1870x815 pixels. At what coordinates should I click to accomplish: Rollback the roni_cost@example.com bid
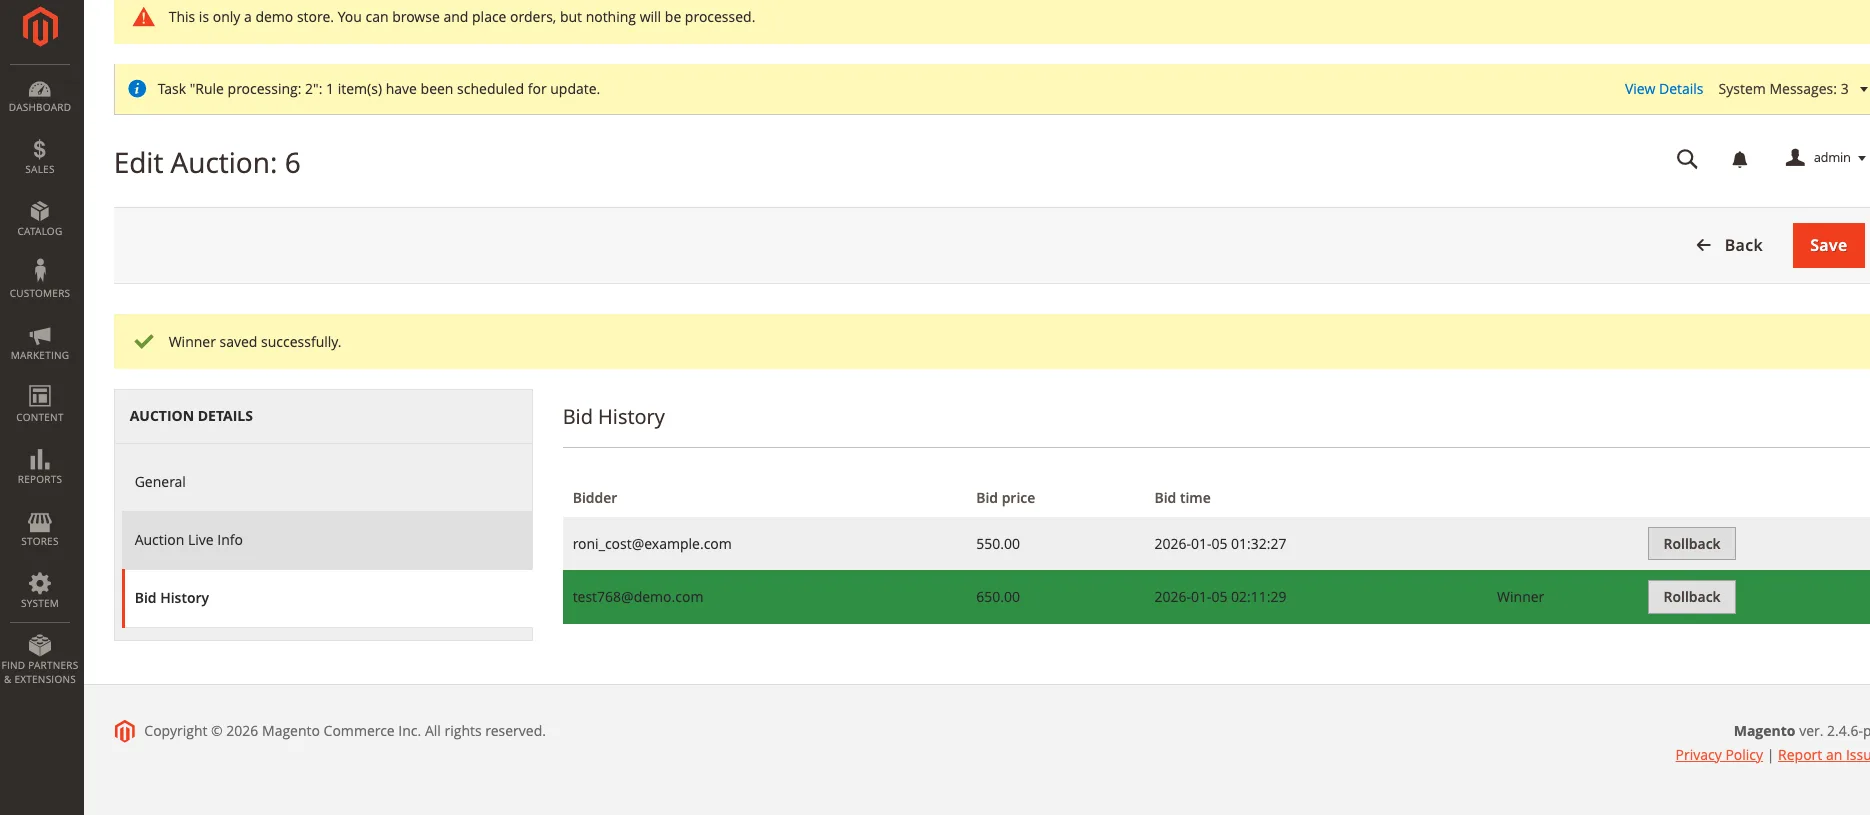(1691, 544)
